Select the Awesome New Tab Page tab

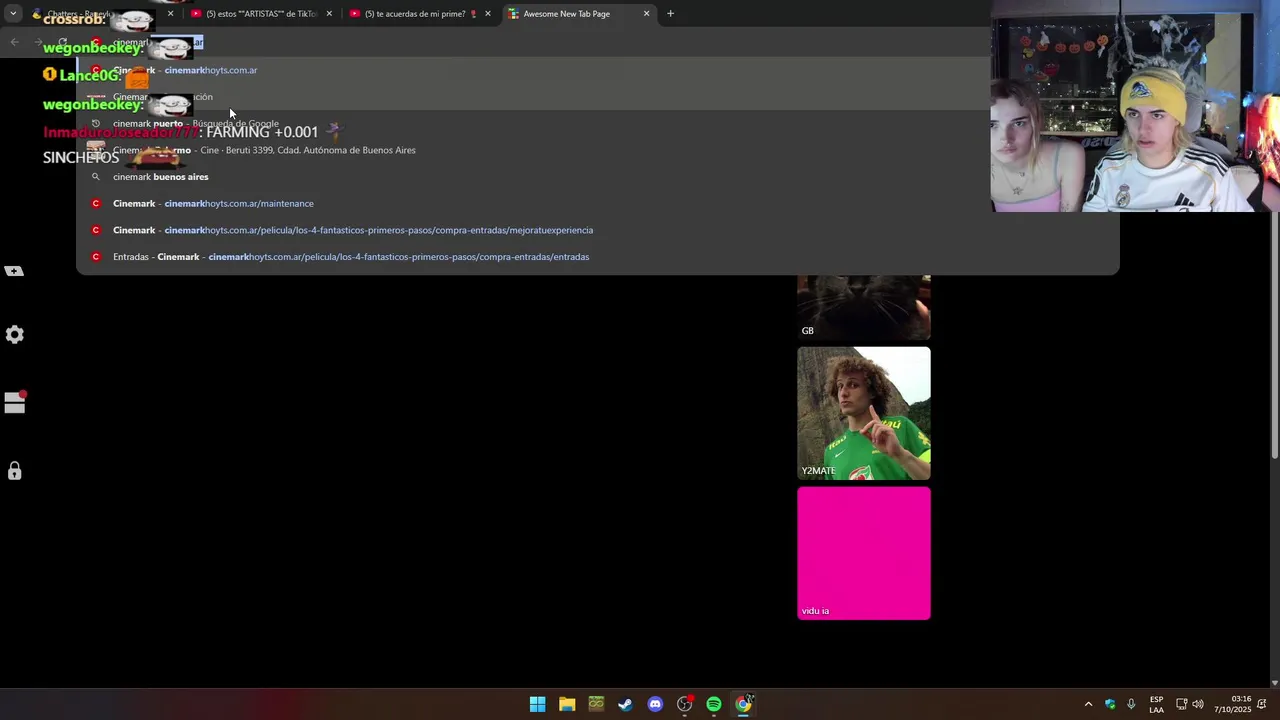[x=578, y=14]
